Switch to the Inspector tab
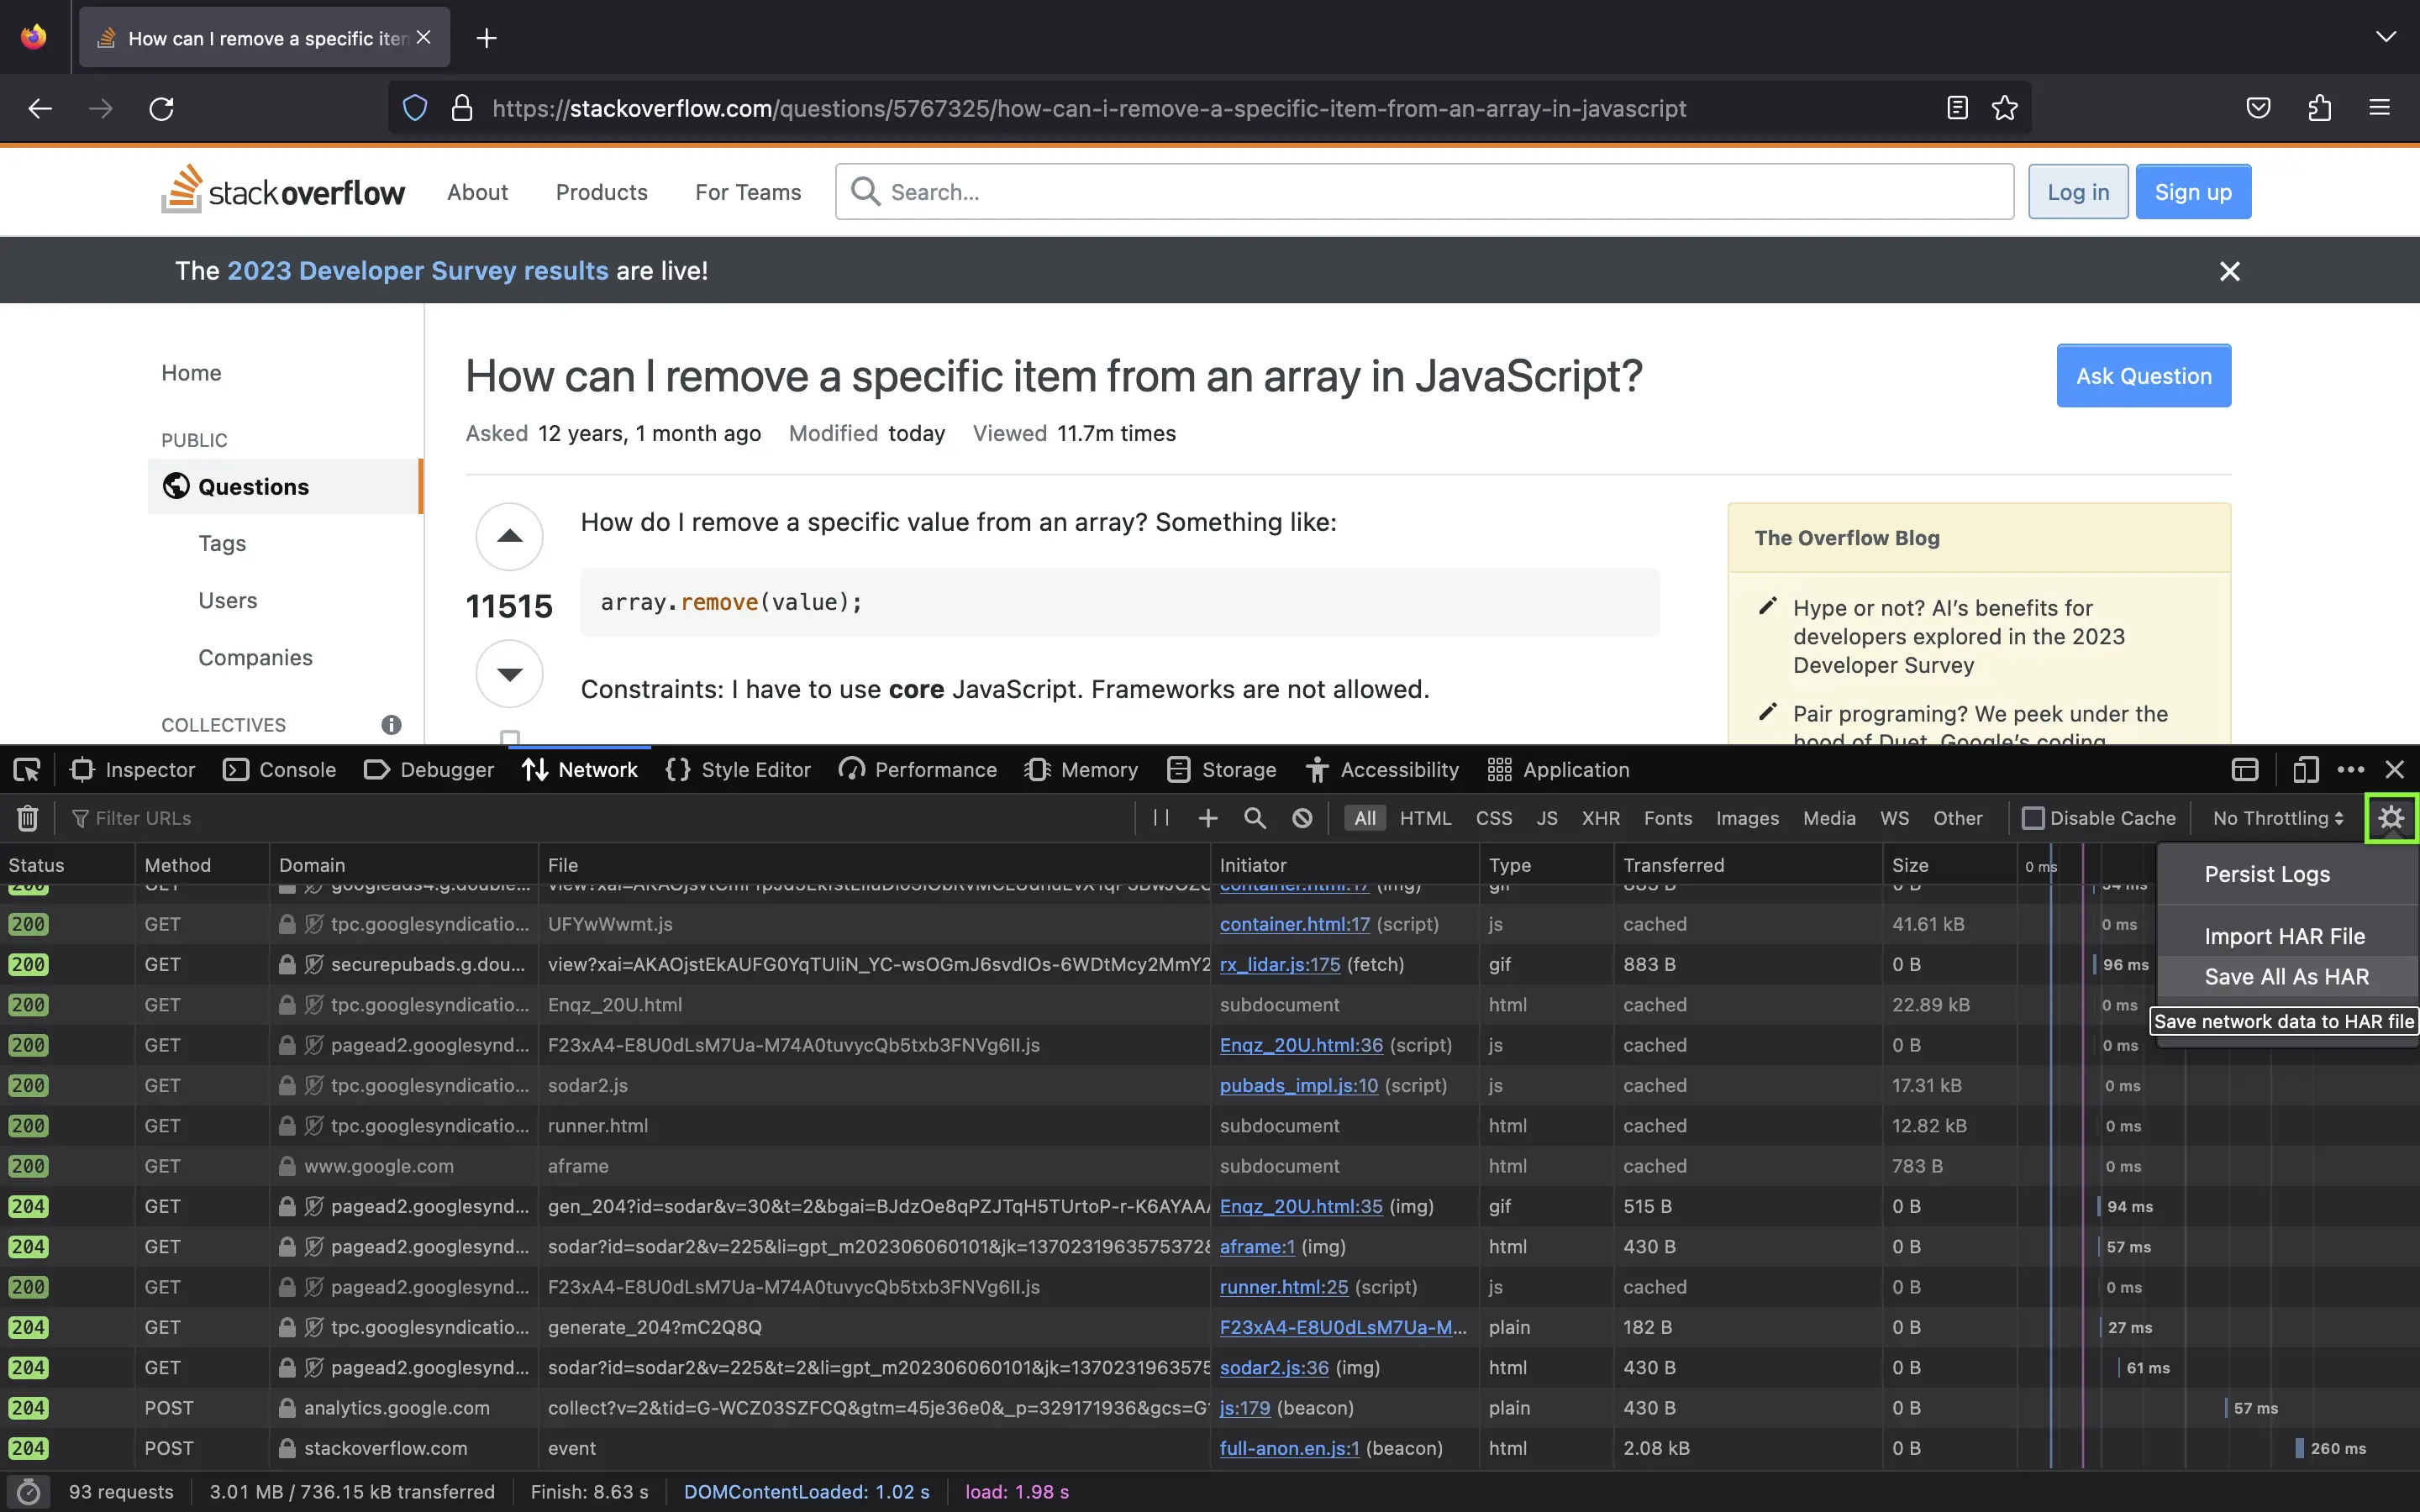This screenshot has height=1512, width=2420. [133, 770]
